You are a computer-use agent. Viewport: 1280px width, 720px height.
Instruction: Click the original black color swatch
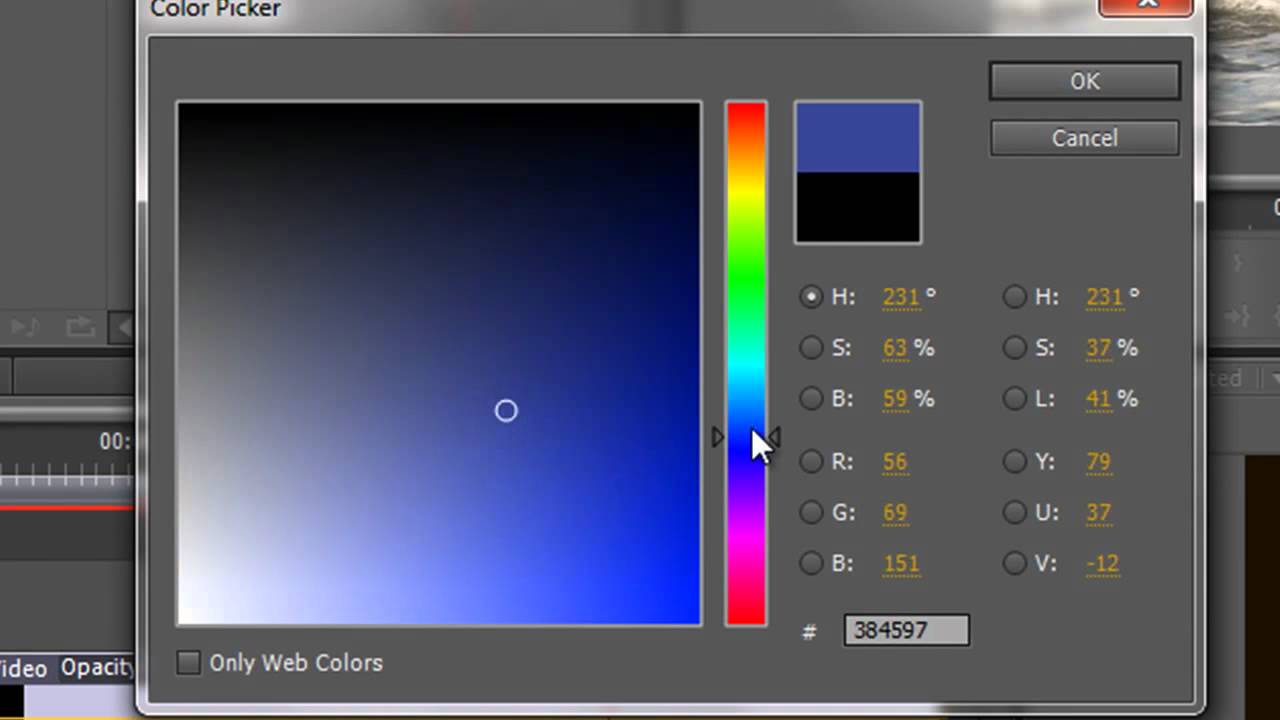858,207
